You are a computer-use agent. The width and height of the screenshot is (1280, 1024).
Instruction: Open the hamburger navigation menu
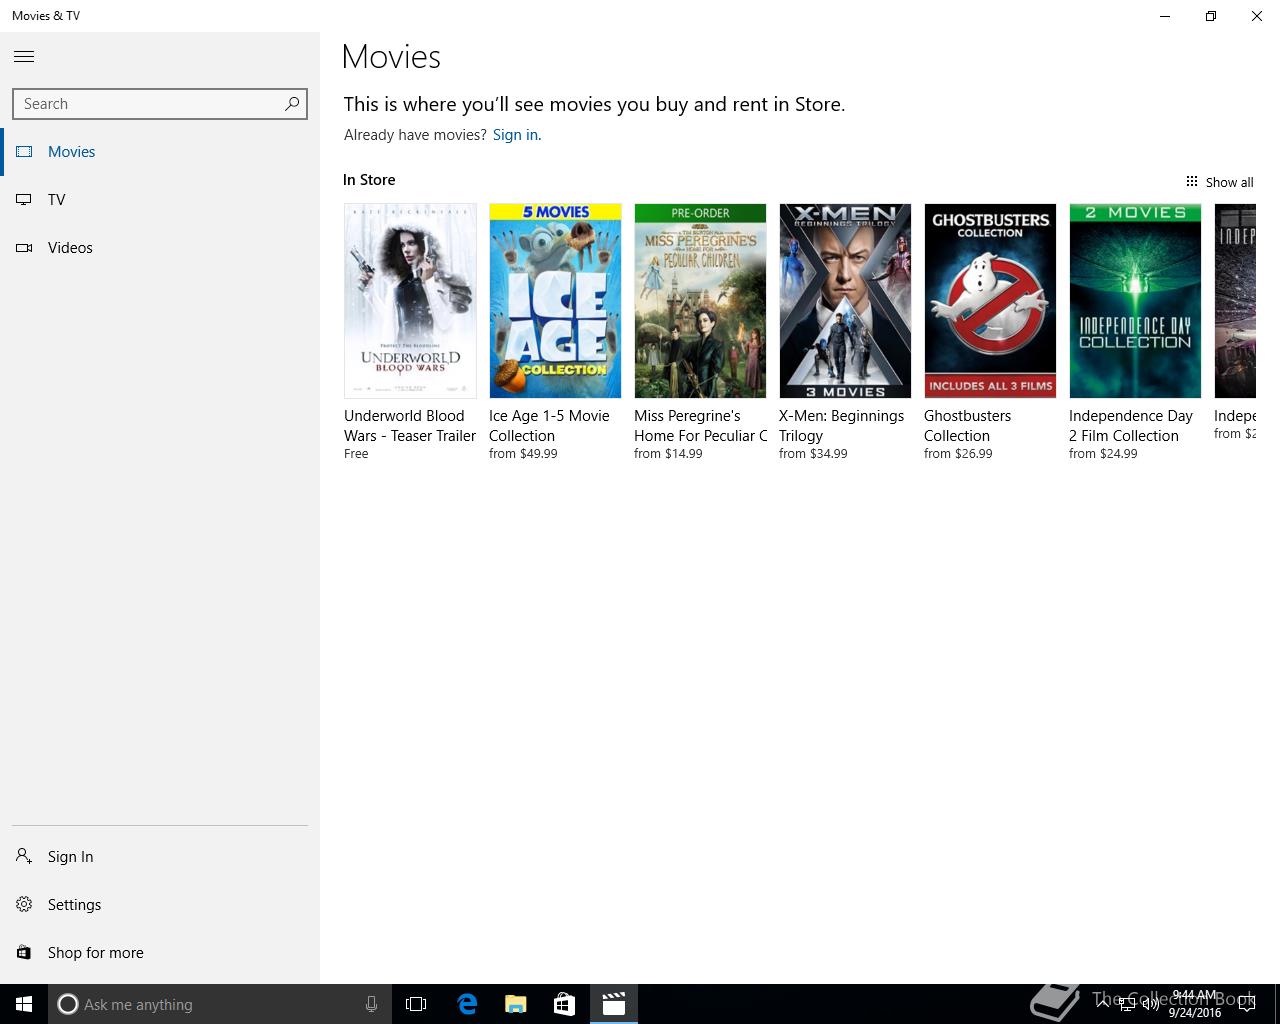pos(24,57)
